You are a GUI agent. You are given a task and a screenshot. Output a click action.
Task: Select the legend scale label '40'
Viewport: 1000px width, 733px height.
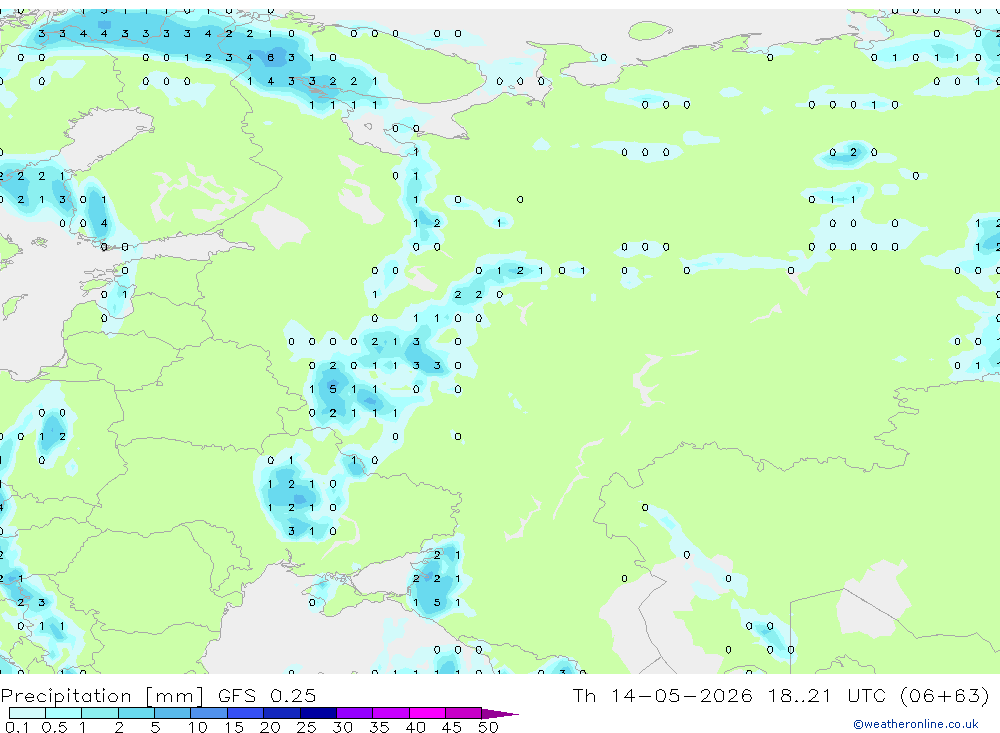[415, 727]
